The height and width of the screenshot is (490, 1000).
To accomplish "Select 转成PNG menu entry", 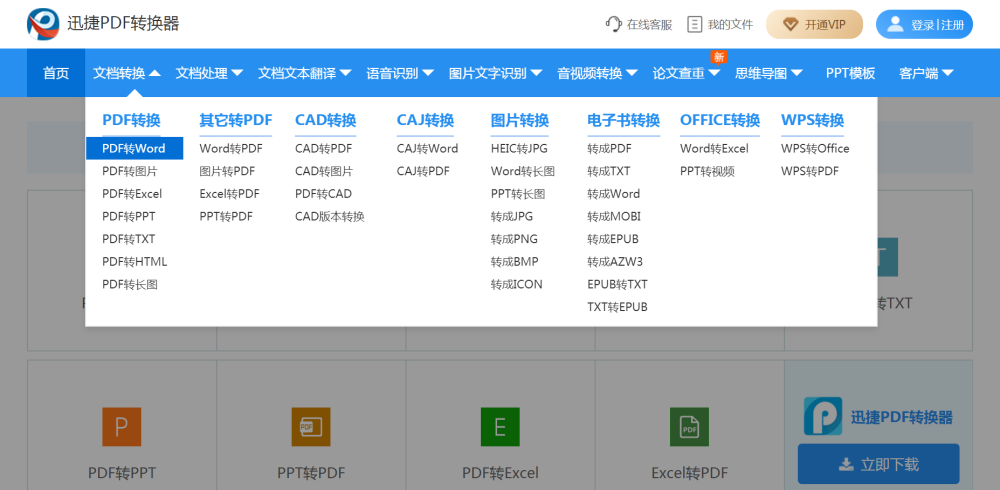I will pyautogui.click(x=514, y=239).
